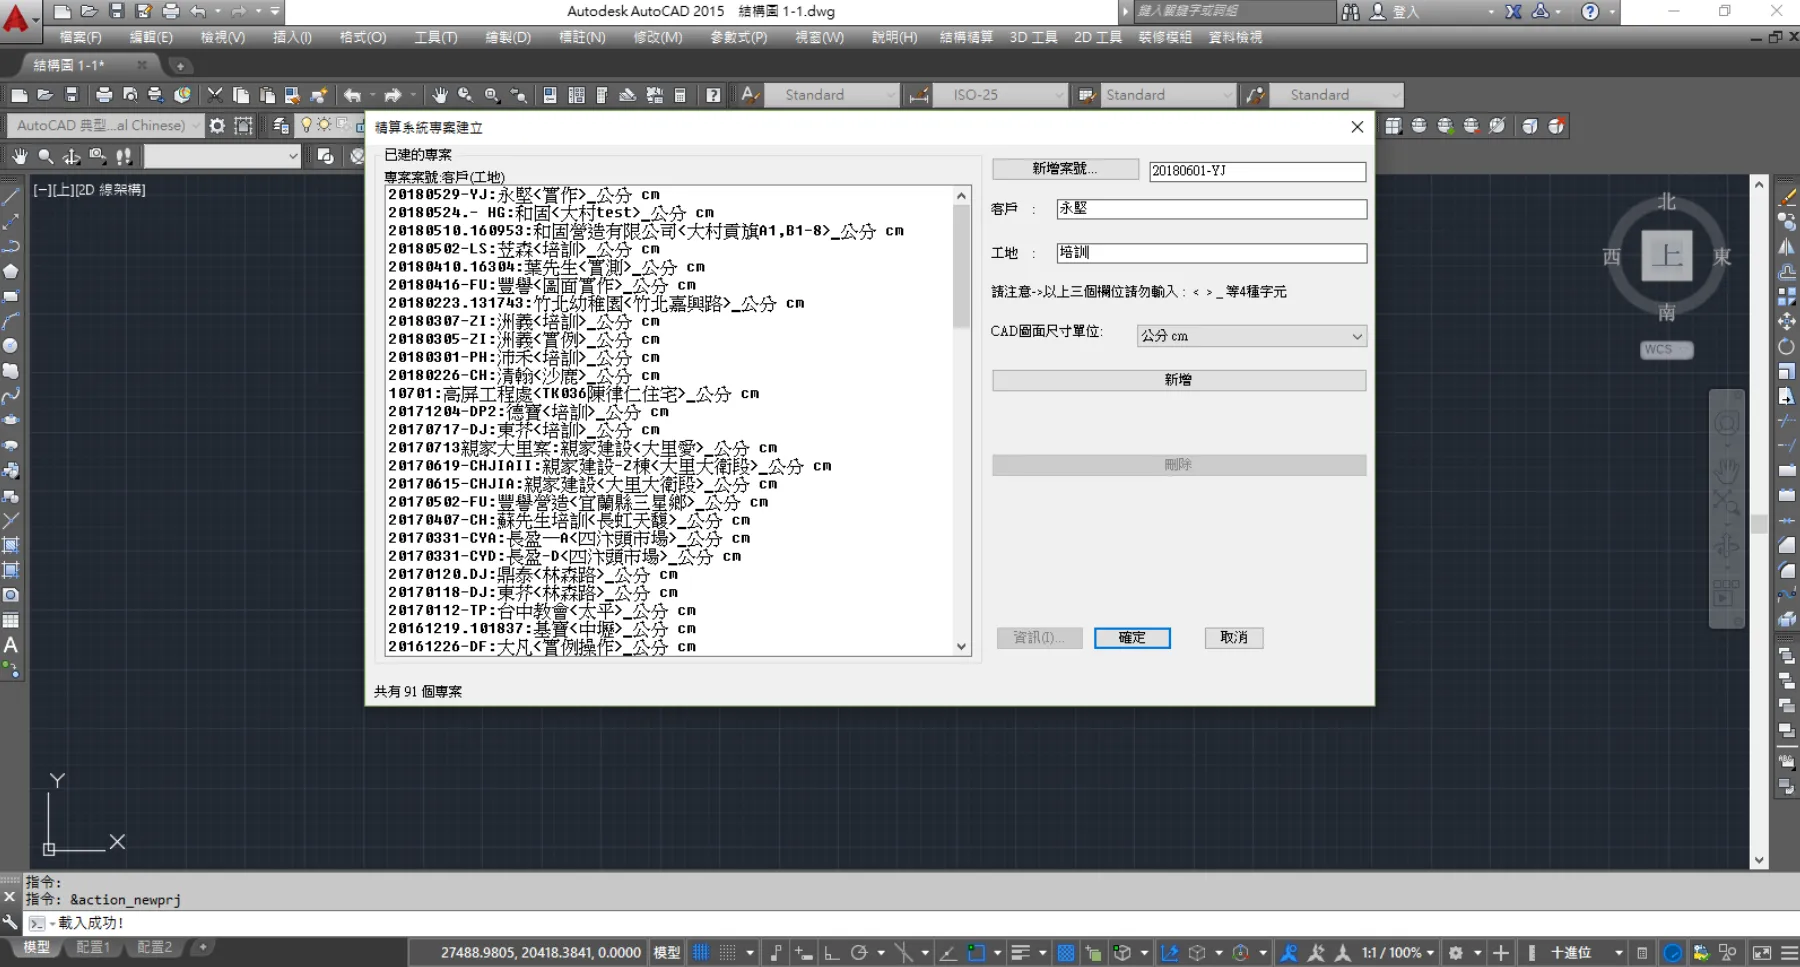Screen dimensions: 1800x967
Task: Click the workspace settings gear icon
Action: (217, 126)
